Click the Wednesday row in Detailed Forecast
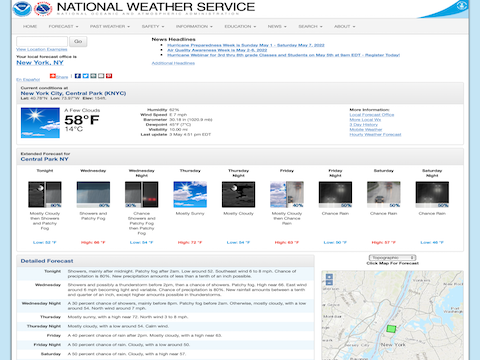This screenshot has height=360, width=480. [x=166, y=290]
